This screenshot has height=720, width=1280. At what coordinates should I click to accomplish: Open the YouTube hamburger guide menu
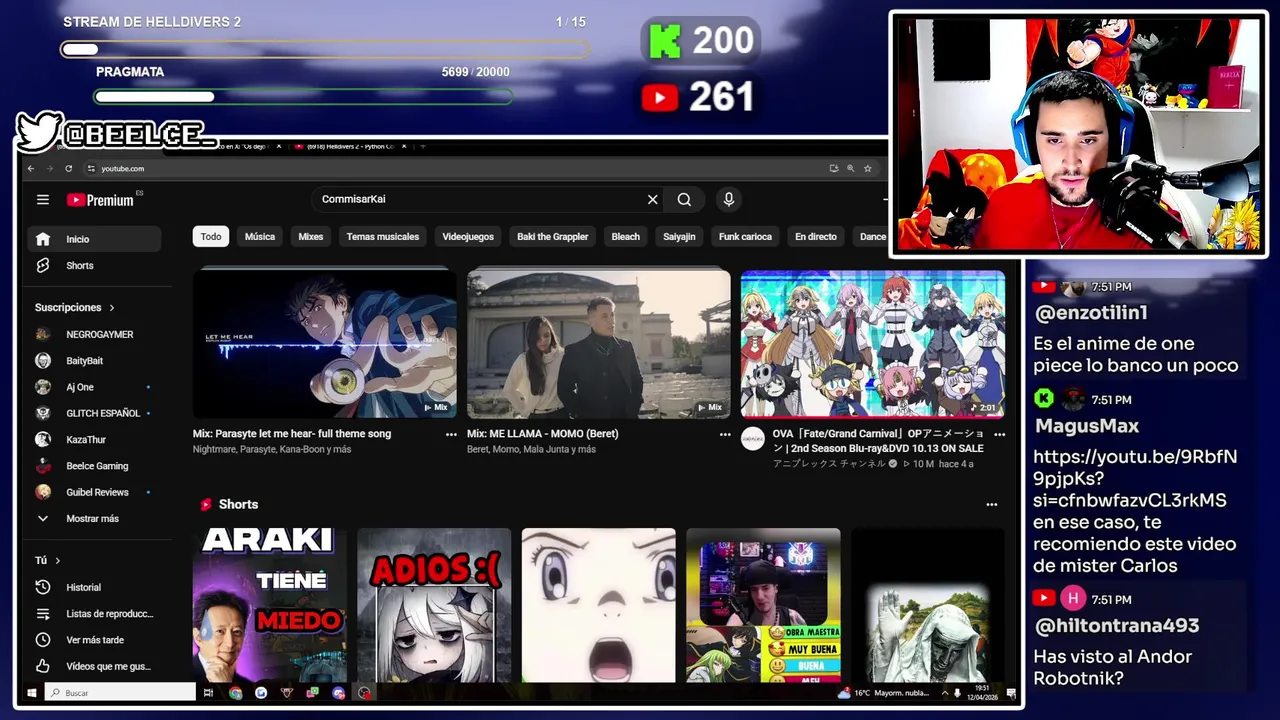[43, 200]
